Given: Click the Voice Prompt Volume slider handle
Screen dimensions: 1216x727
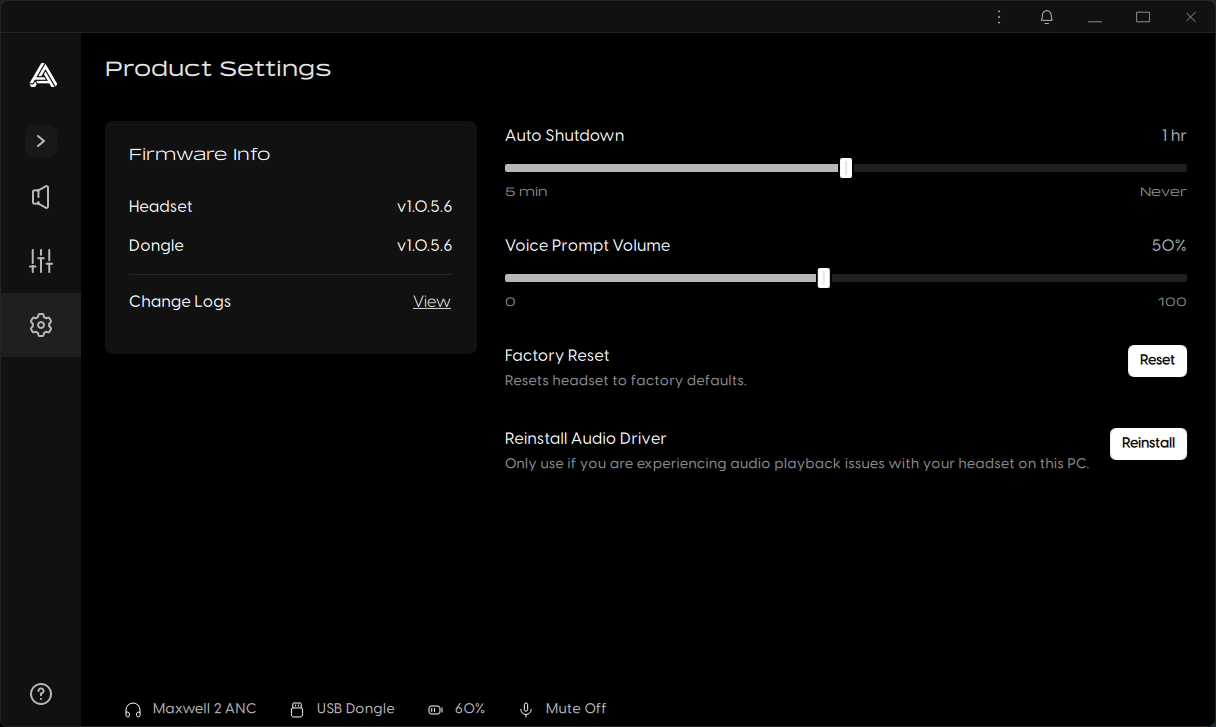Looking at the screenshot, I should 824,278.
